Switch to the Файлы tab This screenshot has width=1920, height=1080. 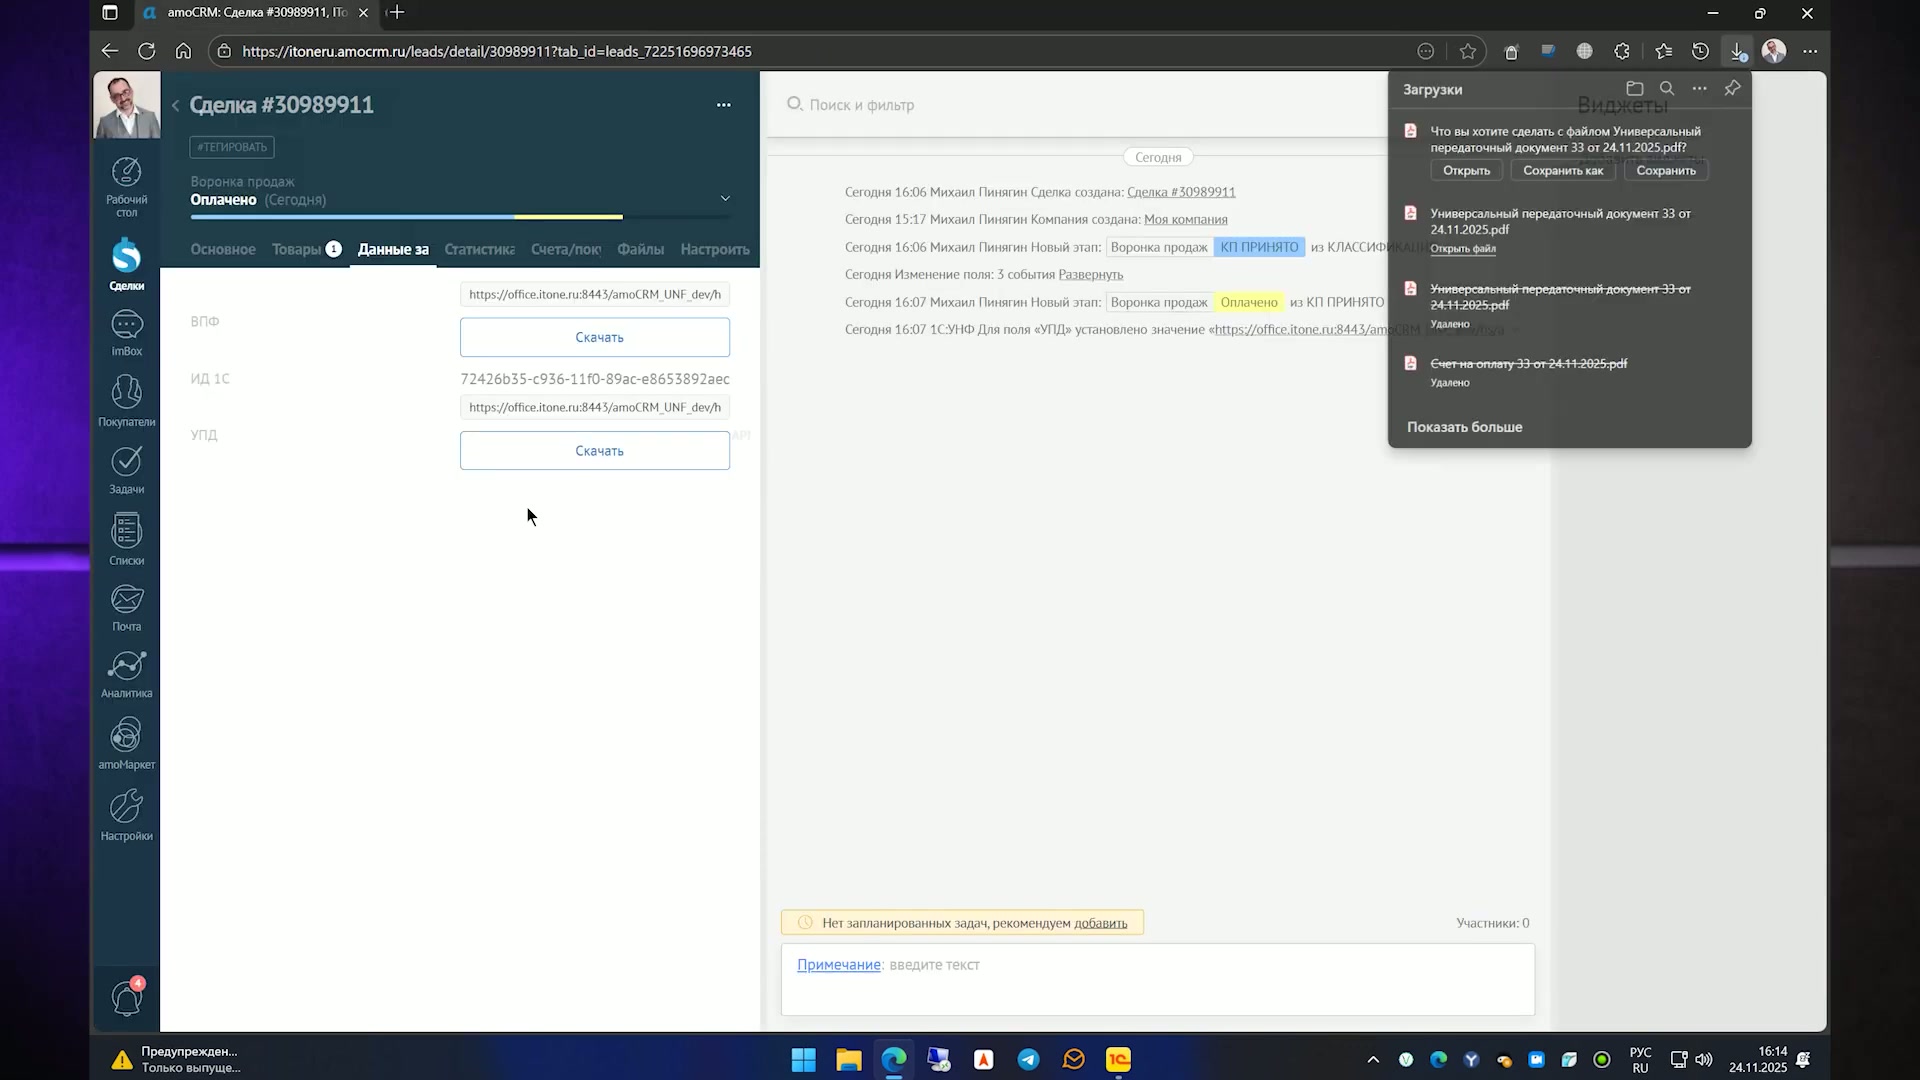pyautogui.click(x=640, y=249)
